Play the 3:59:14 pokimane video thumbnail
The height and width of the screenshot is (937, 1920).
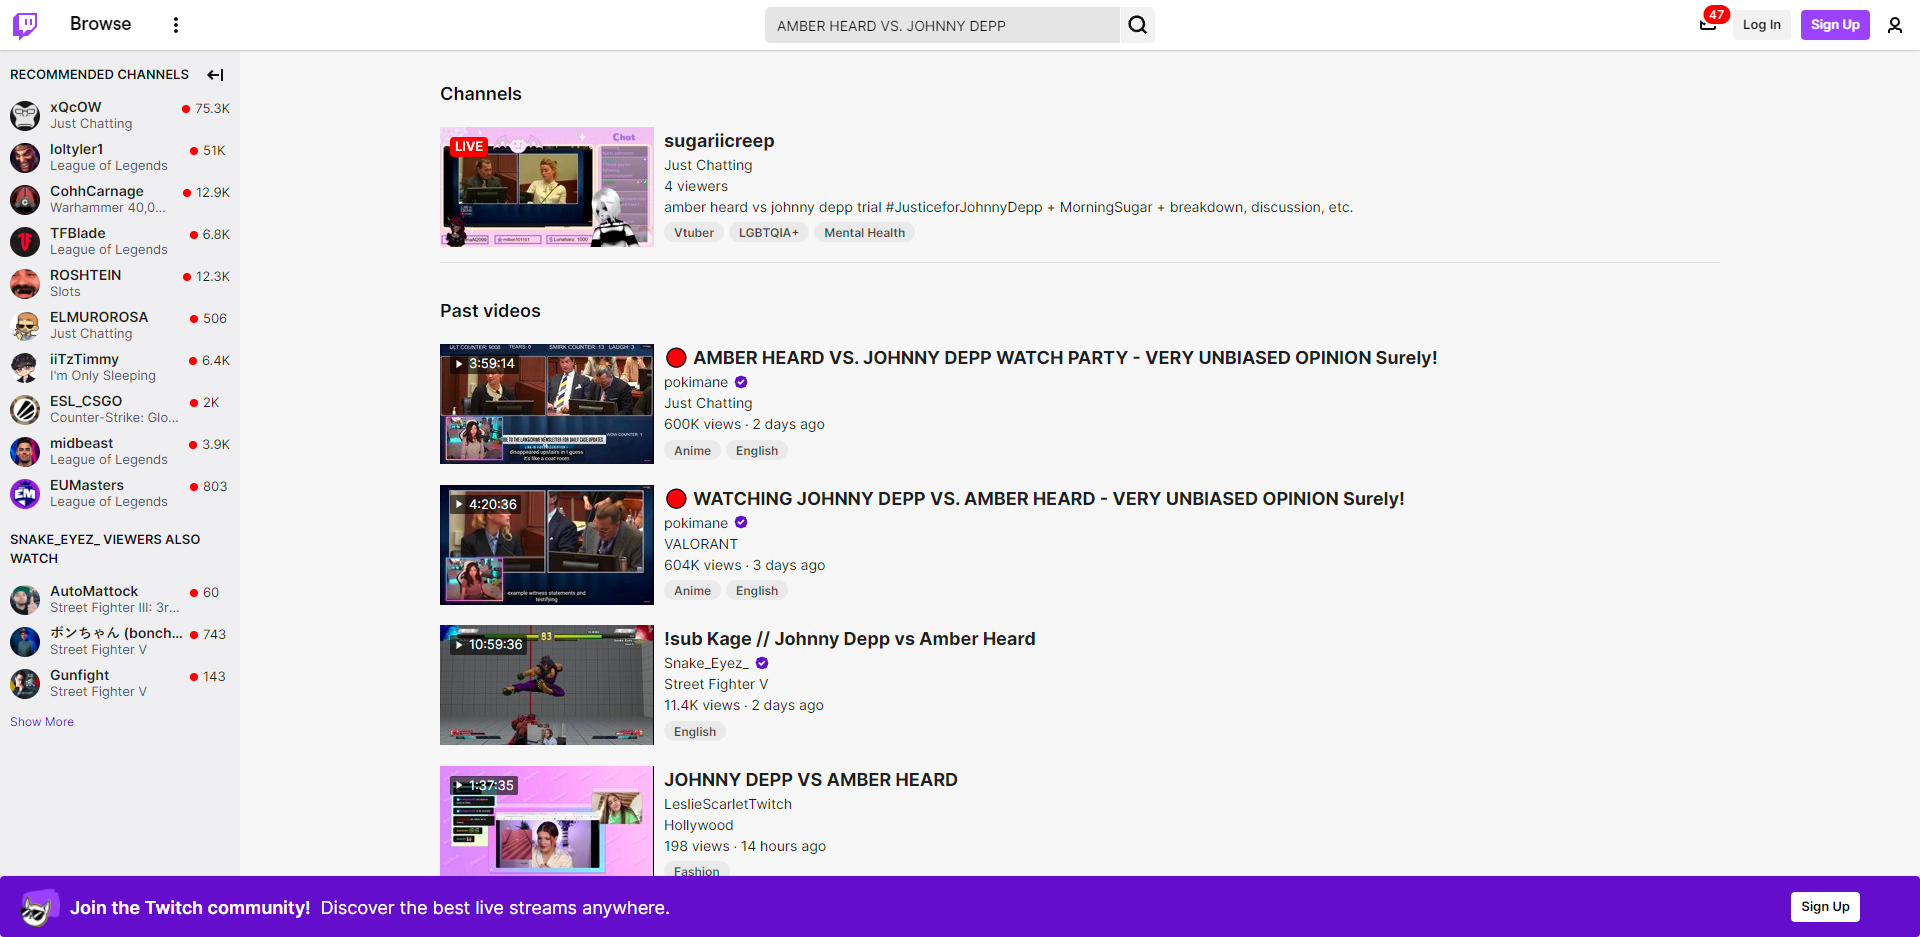[x=547, y=404]
